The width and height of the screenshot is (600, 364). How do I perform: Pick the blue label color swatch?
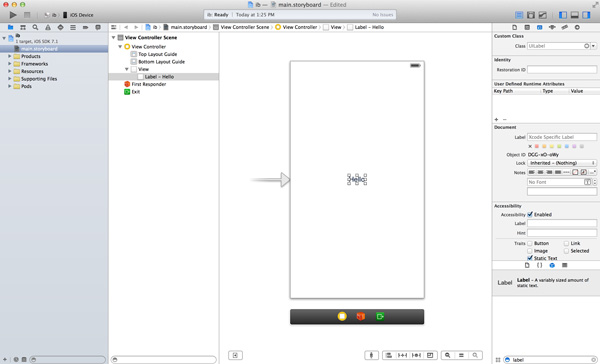(567, 146)
